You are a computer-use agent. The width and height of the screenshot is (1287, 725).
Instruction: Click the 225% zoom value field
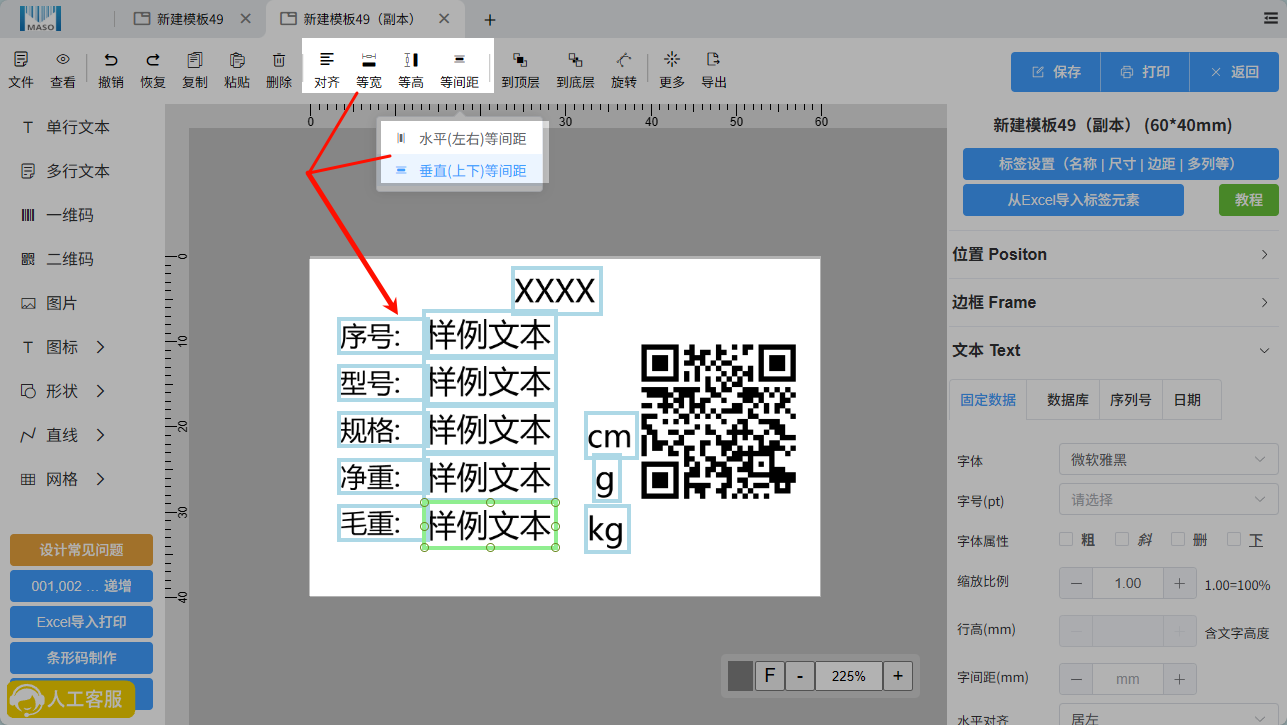point(849,676)
